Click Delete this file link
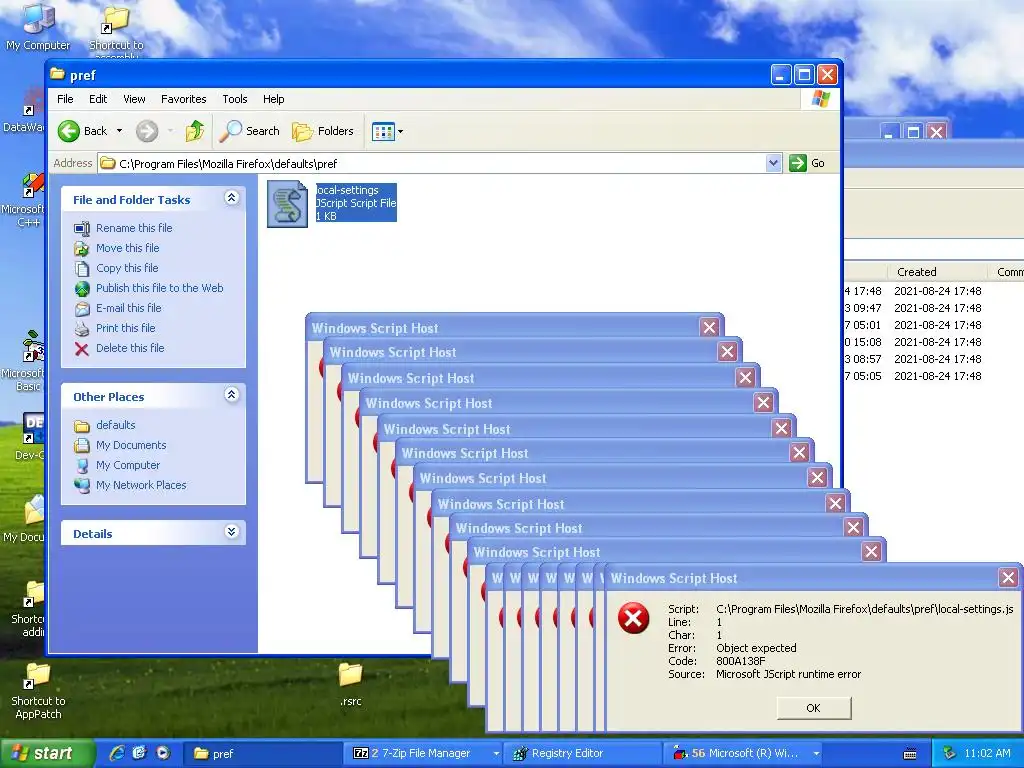The height and width of the screenshot is (768, 1024). 130,348
